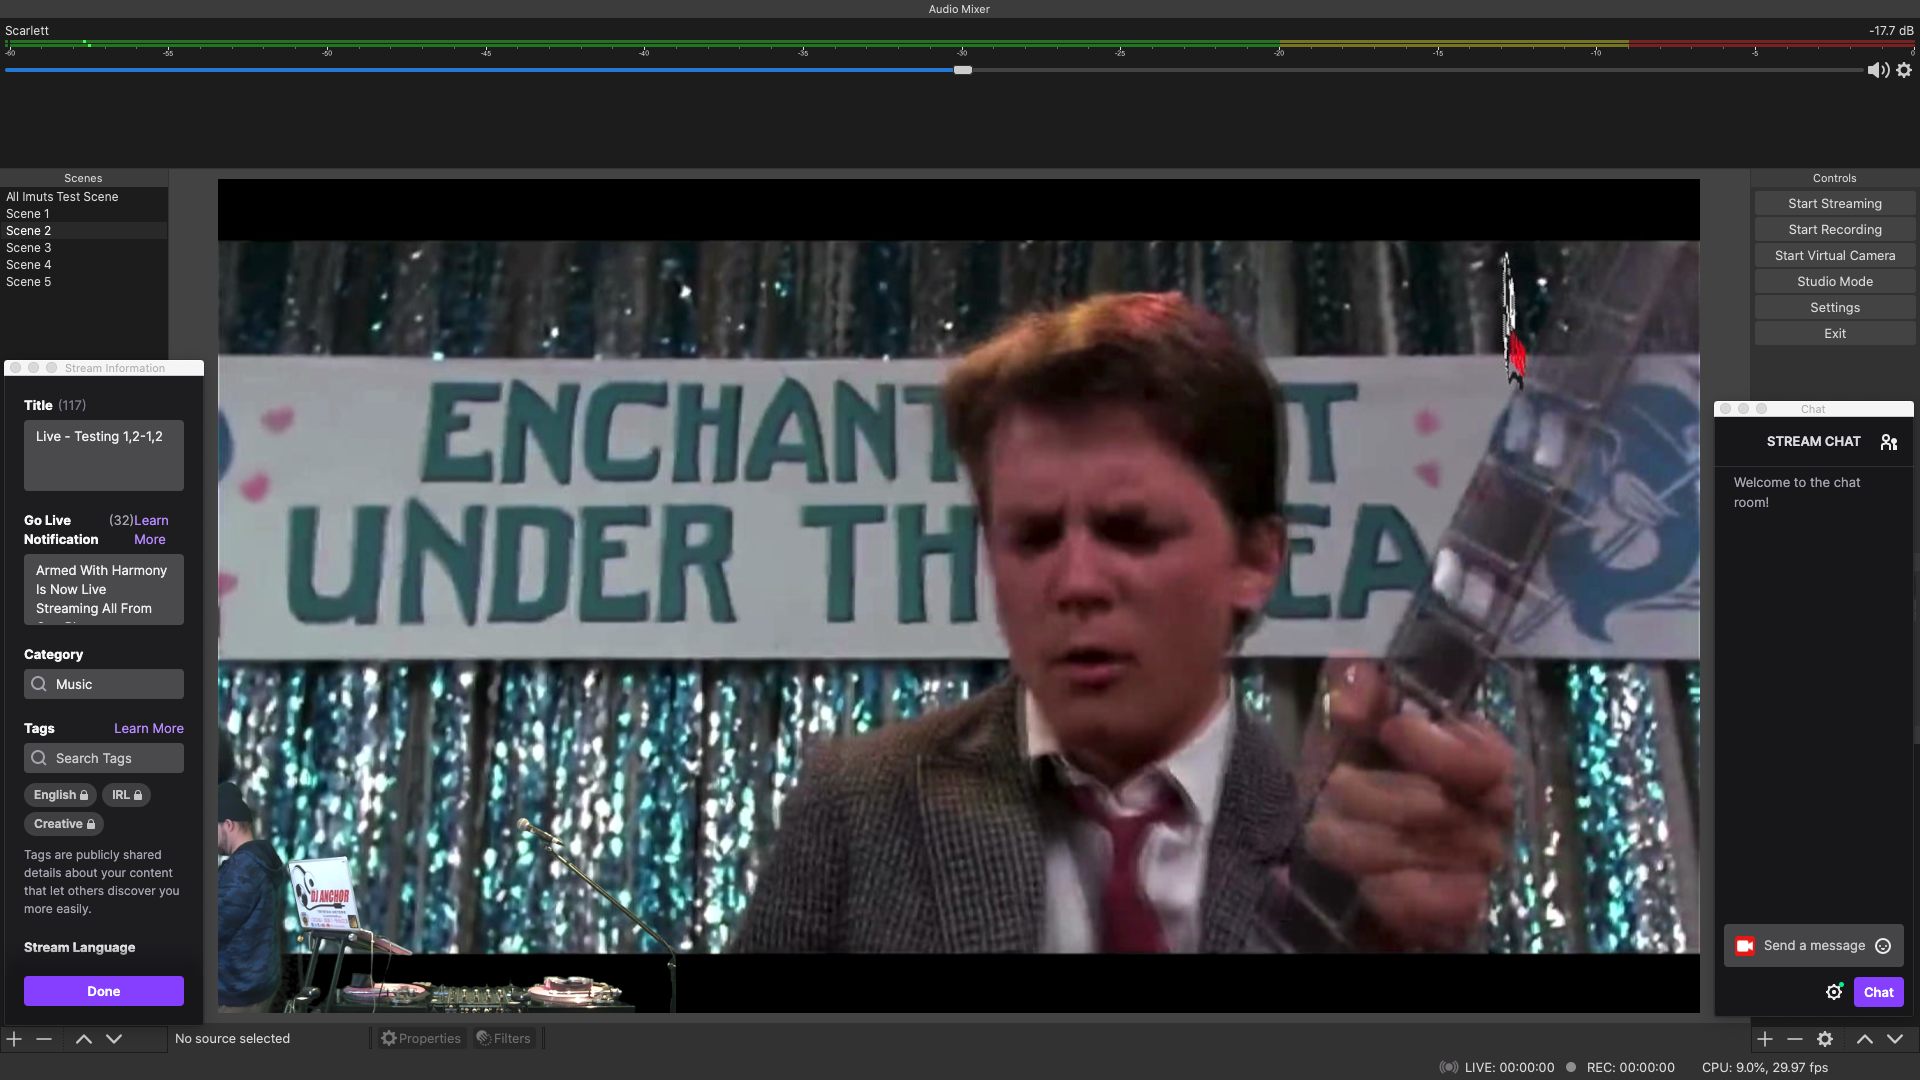Click the Category search magnifier icon
This screenshot has width=1920, height=1080.
click(x=39, y=684)
